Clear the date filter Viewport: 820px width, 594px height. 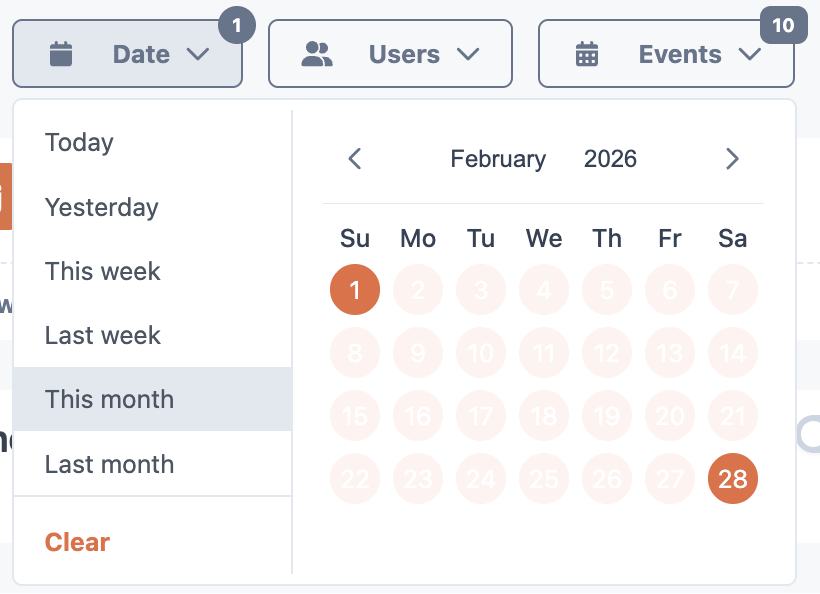(x=77, y=542)
